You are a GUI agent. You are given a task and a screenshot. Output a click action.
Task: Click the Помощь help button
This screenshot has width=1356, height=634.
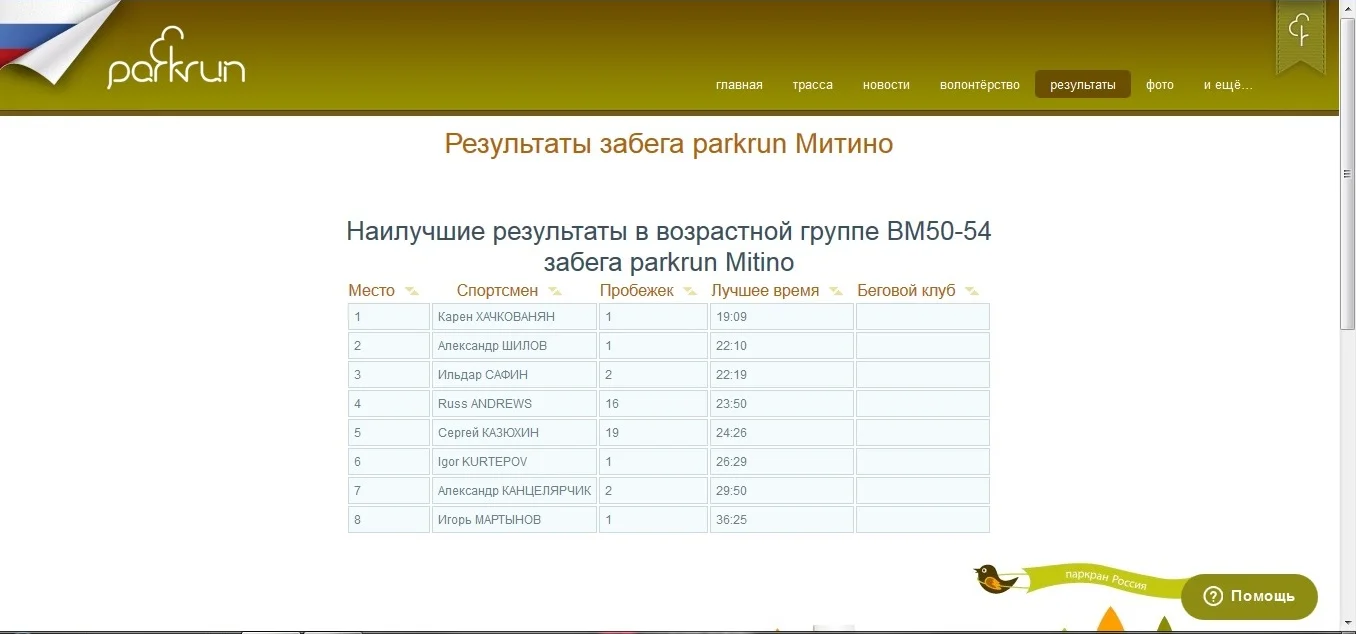click(x=1249, y=596)
